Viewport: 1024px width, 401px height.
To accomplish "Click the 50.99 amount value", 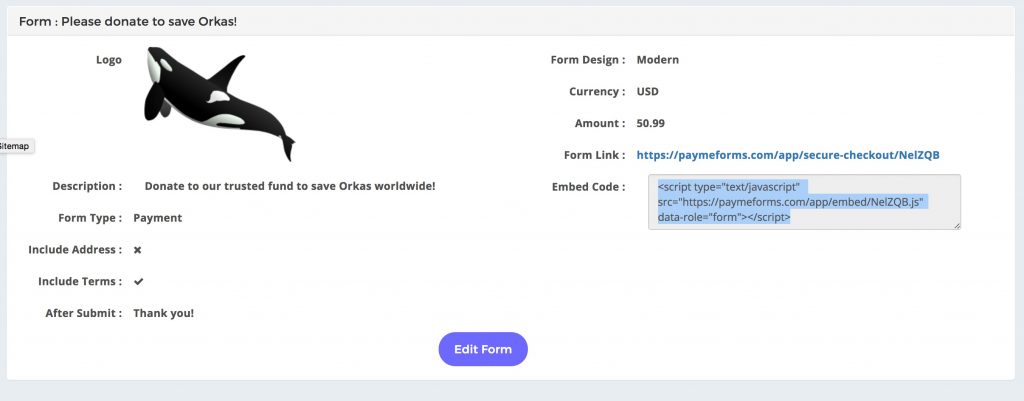I will coord(650,123).
